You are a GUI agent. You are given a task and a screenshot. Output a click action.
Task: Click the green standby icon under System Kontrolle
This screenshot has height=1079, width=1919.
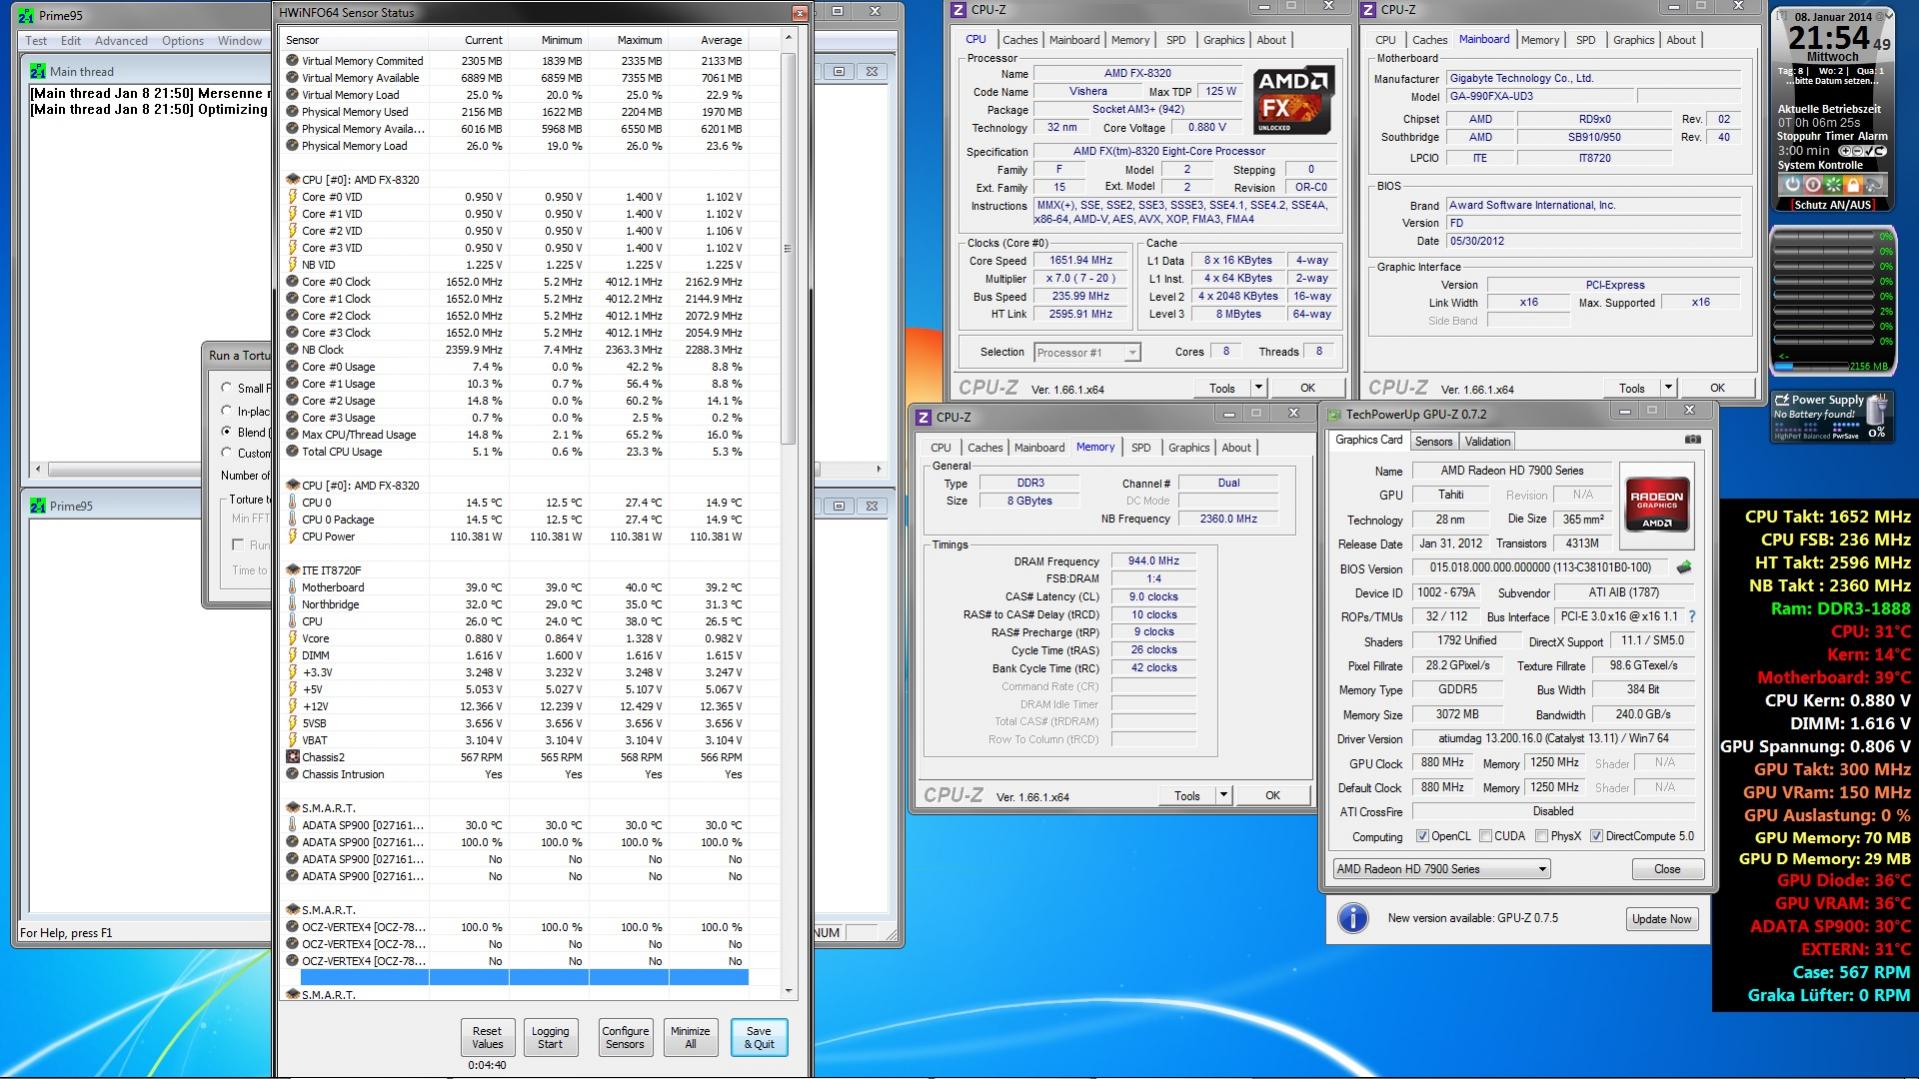point(1832,185)
